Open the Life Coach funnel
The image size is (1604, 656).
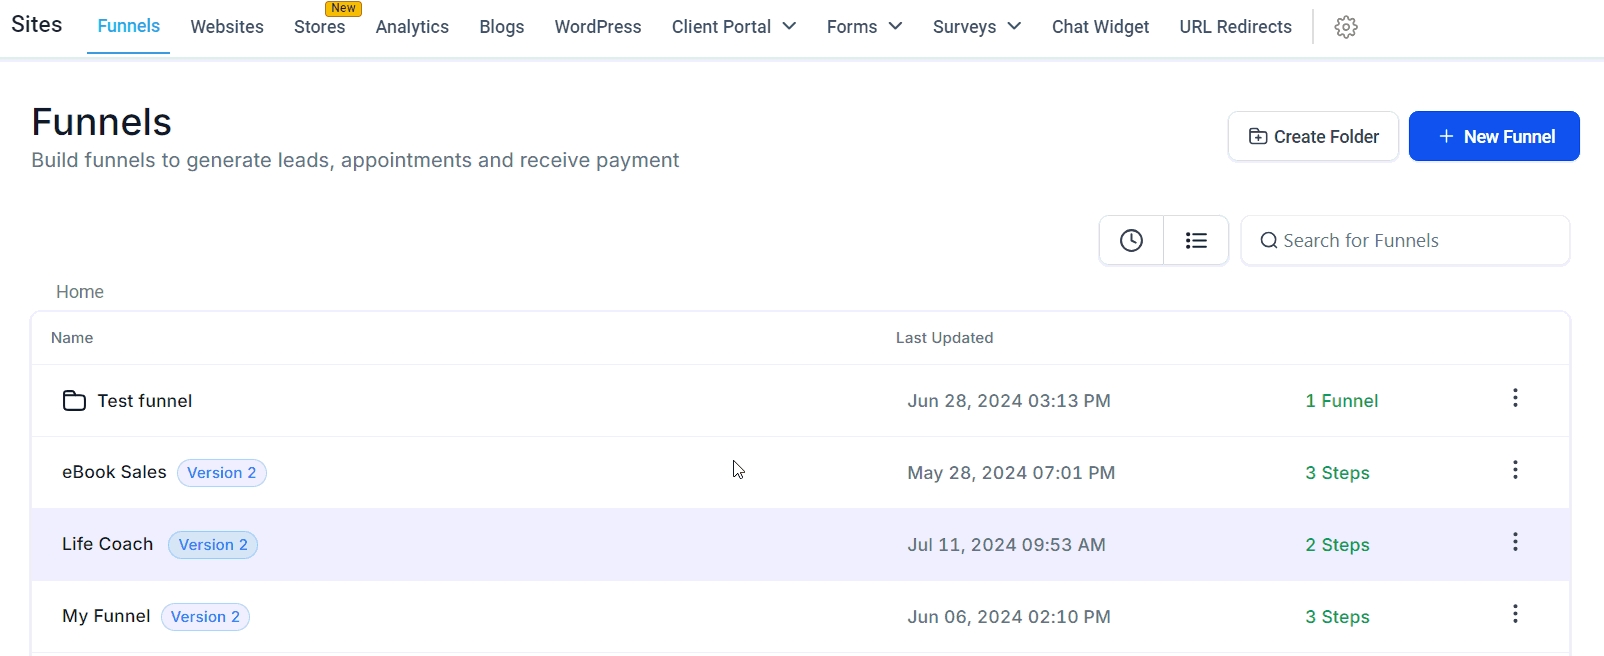coord(108,544)
